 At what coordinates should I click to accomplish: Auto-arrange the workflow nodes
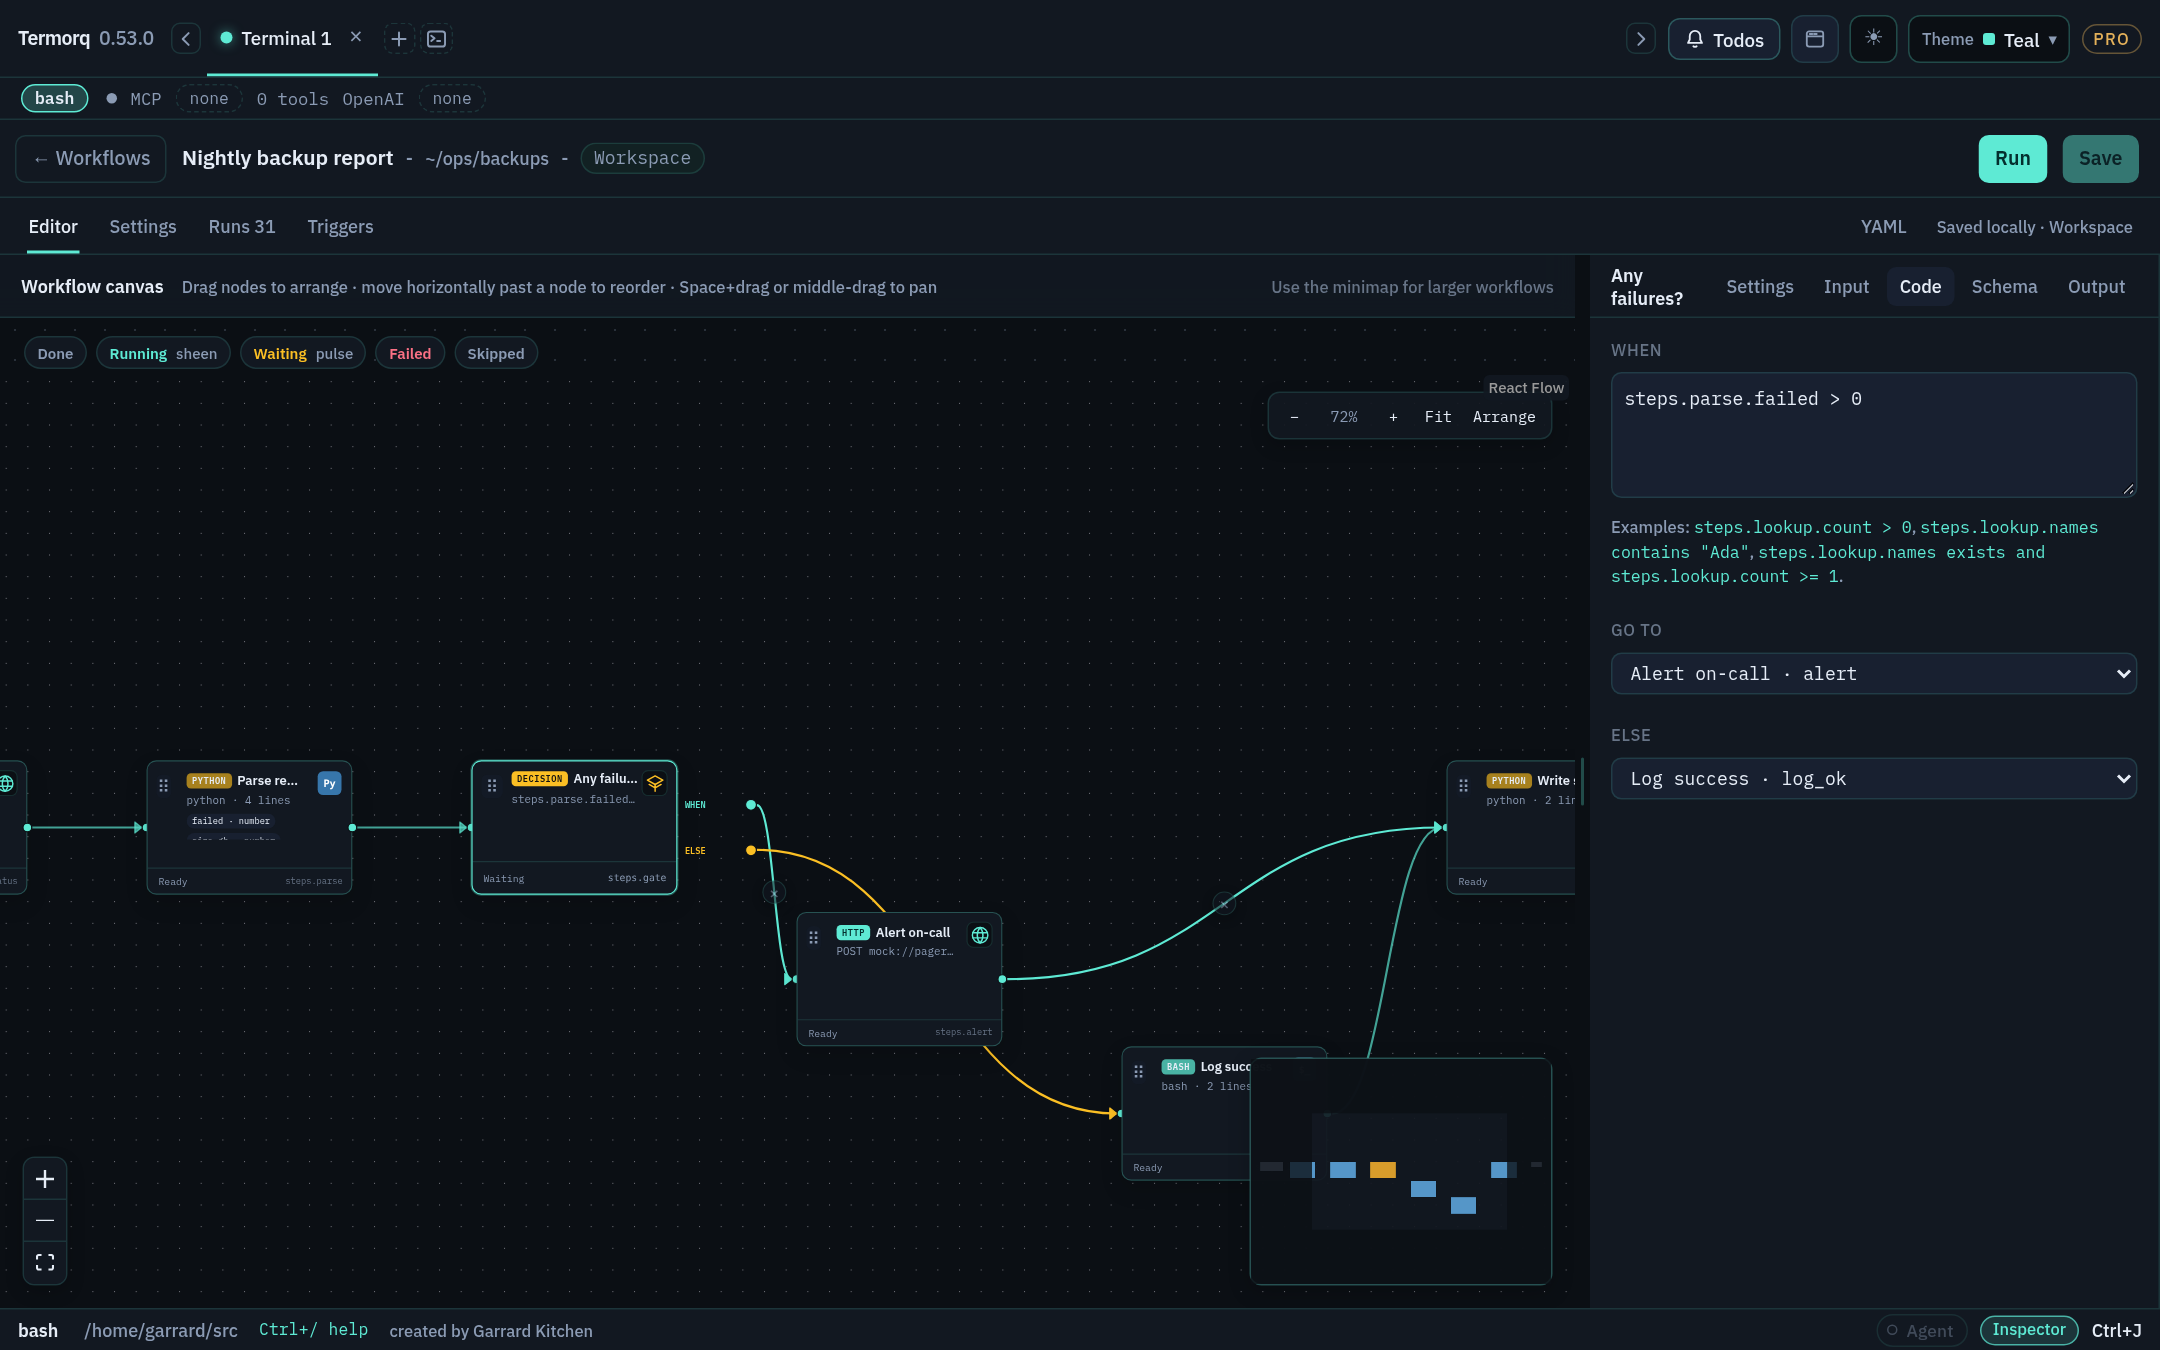pyautogui.click(x=1504, y=417)
